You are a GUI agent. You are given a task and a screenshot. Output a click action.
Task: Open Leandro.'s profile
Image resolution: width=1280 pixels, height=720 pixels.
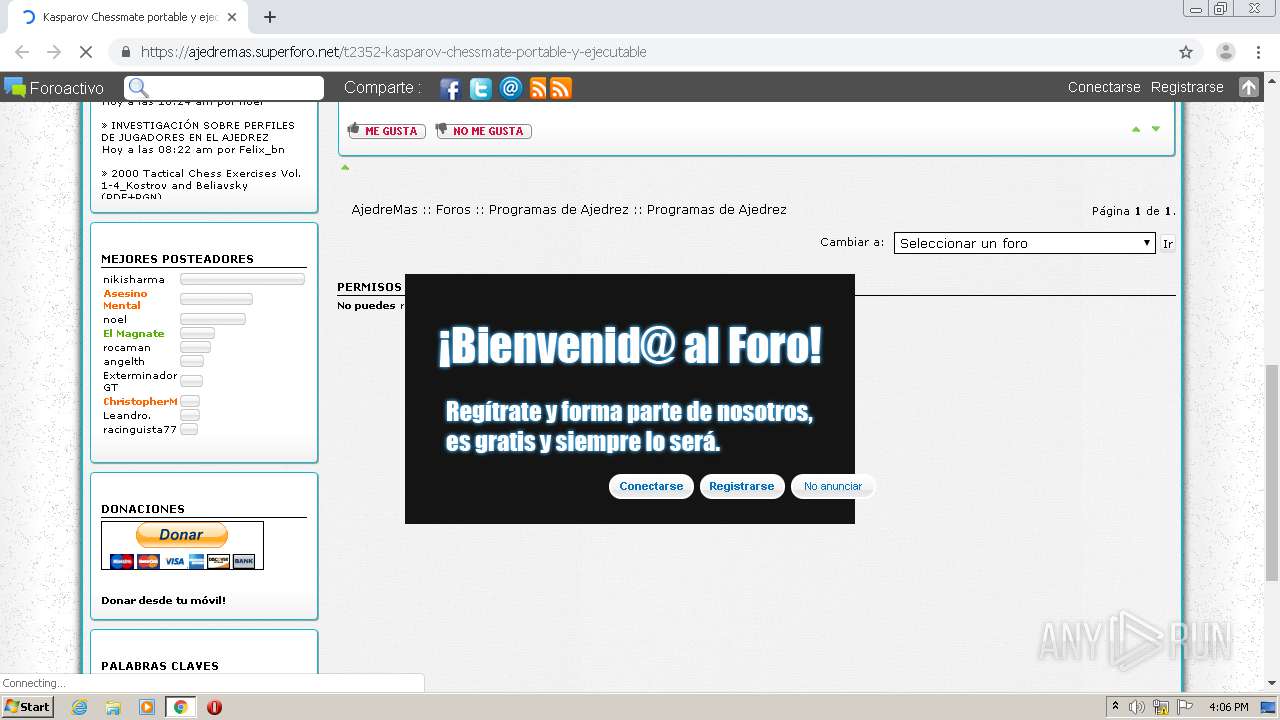tap(127, 416)
